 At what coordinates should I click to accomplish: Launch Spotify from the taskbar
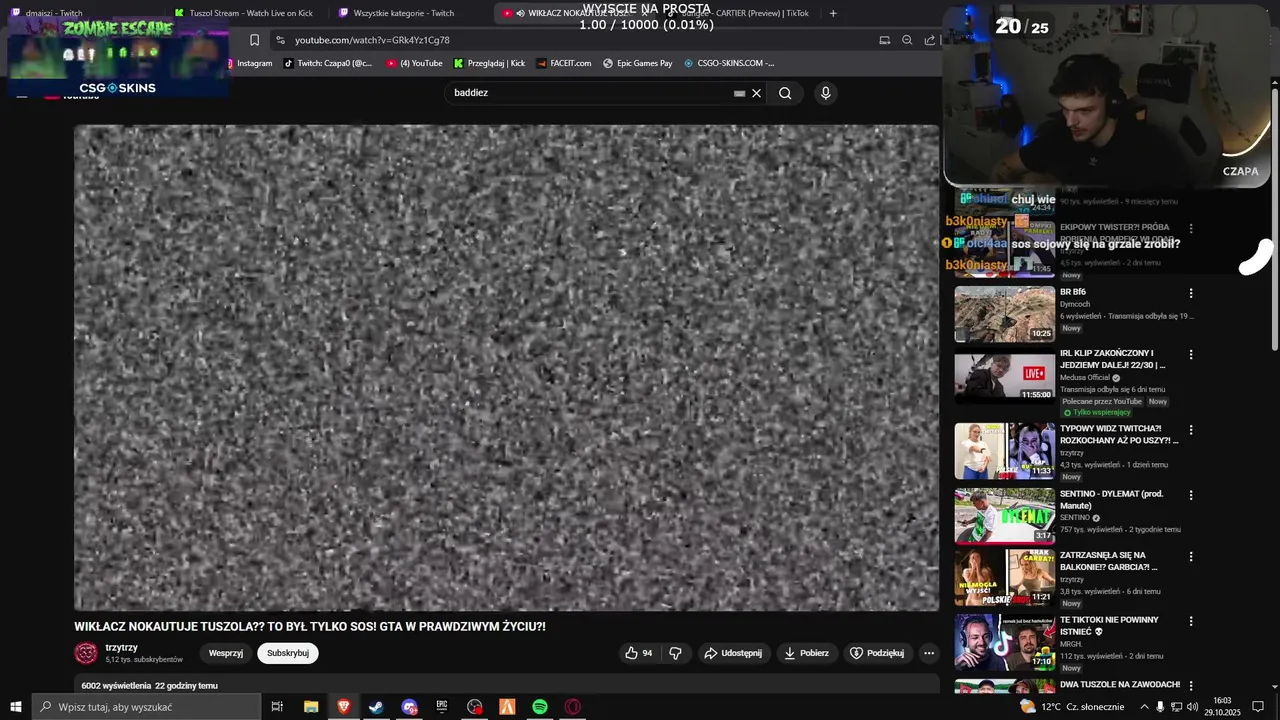tap(540, 707)
